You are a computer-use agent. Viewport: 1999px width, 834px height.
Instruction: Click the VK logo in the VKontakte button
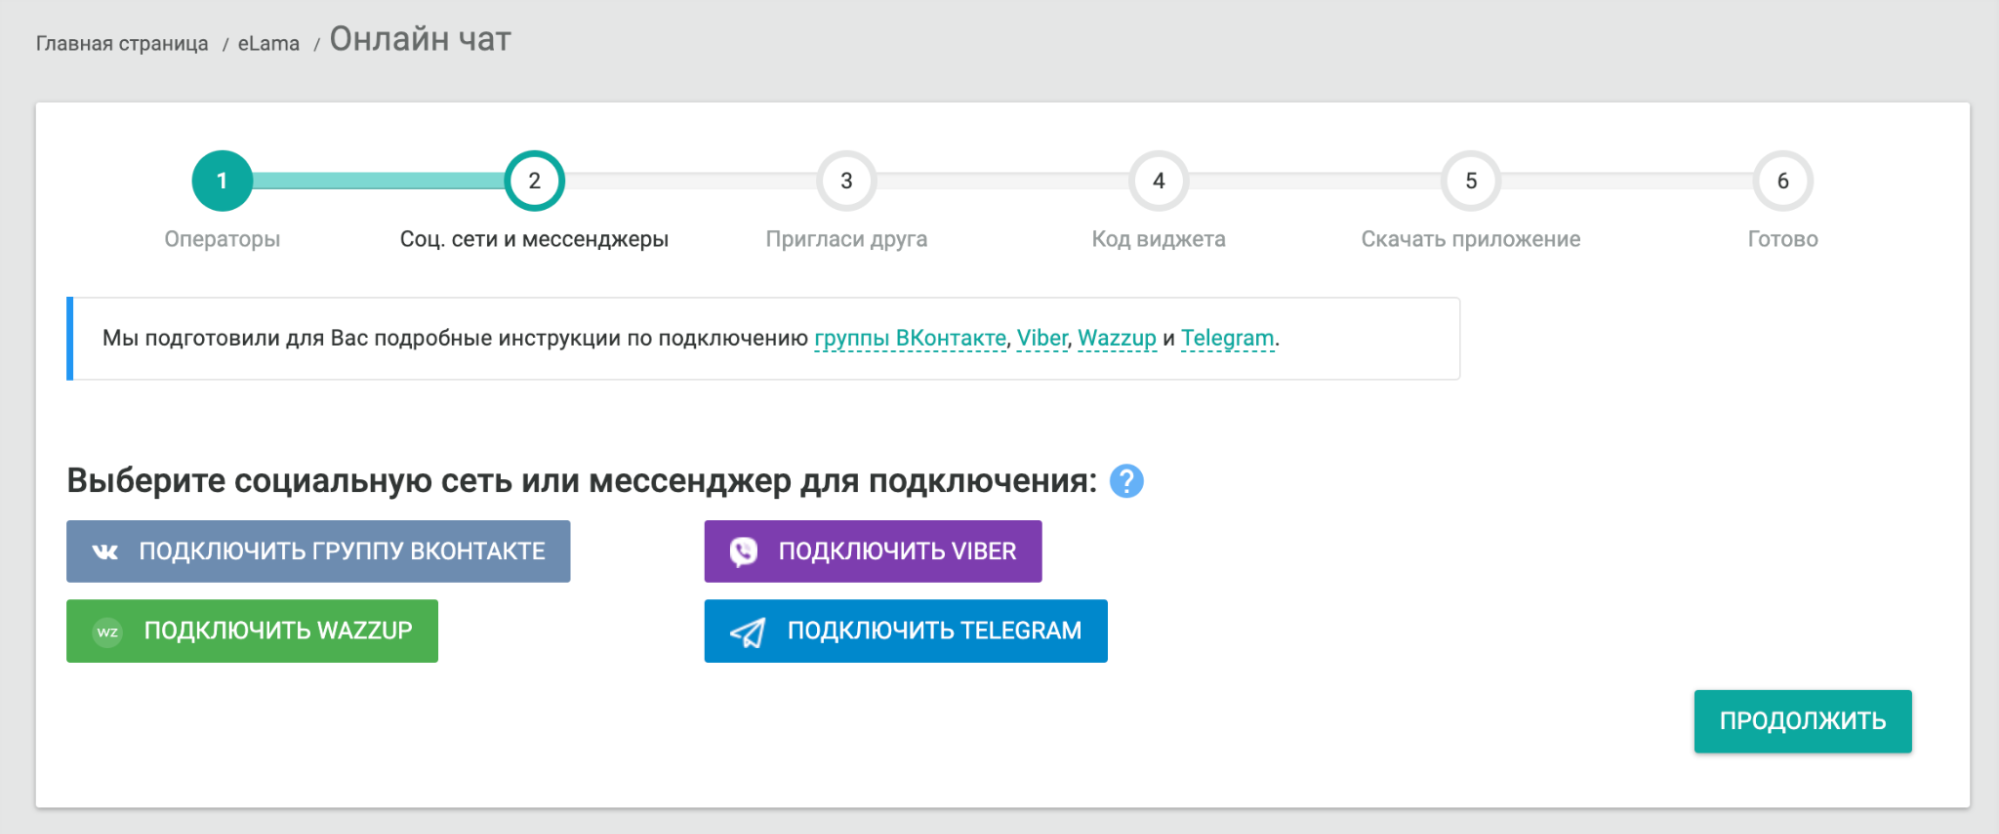click(x=105, y=551)
